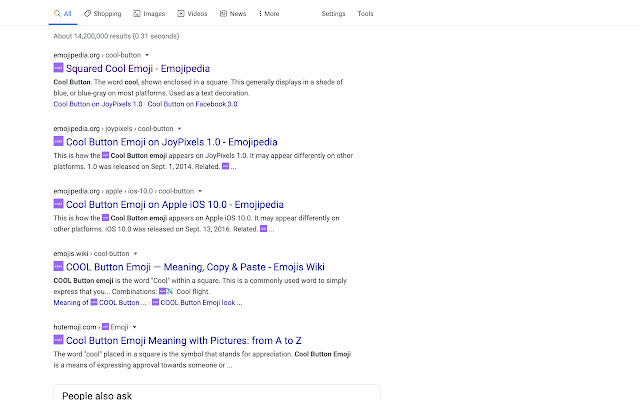
Task: Open search Settings
Action: pyautogui.click(x=333, y=13)
